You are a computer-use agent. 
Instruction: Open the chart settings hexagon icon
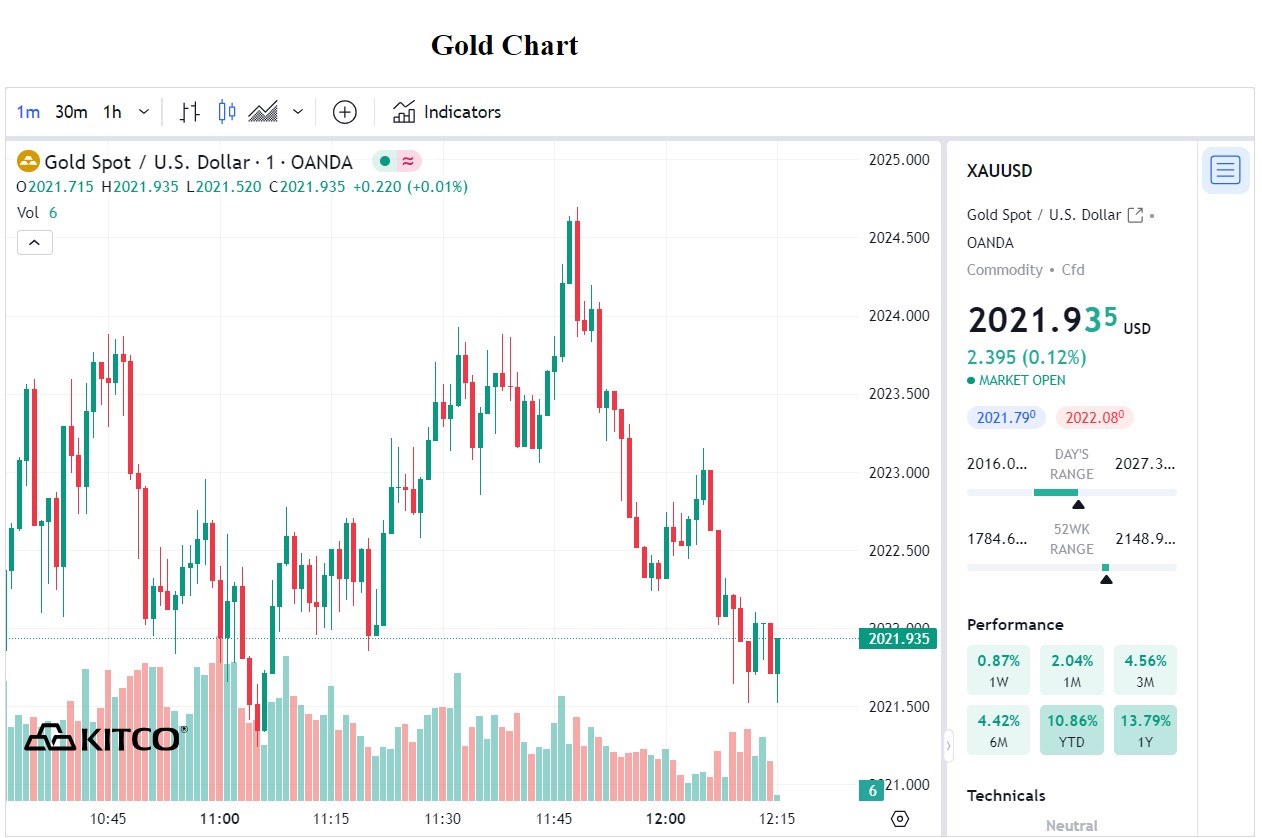point(900,819)
